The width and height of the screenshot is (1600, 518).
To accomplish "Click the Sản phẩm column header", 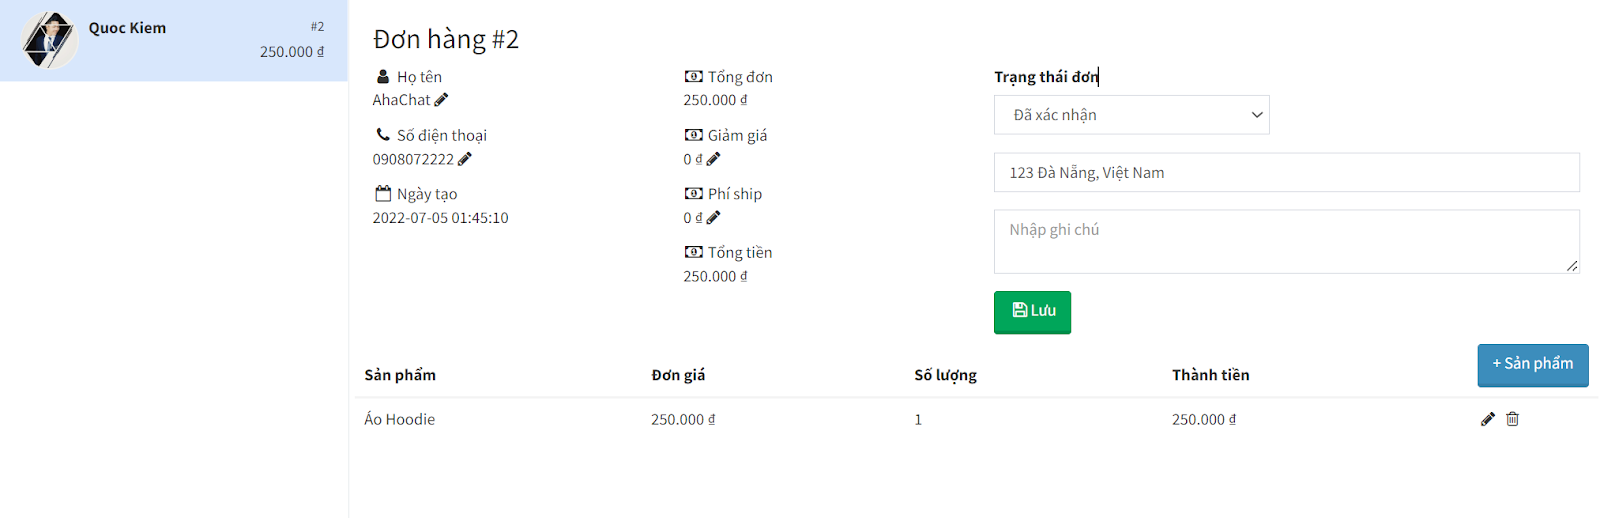I will coord(400,375).
